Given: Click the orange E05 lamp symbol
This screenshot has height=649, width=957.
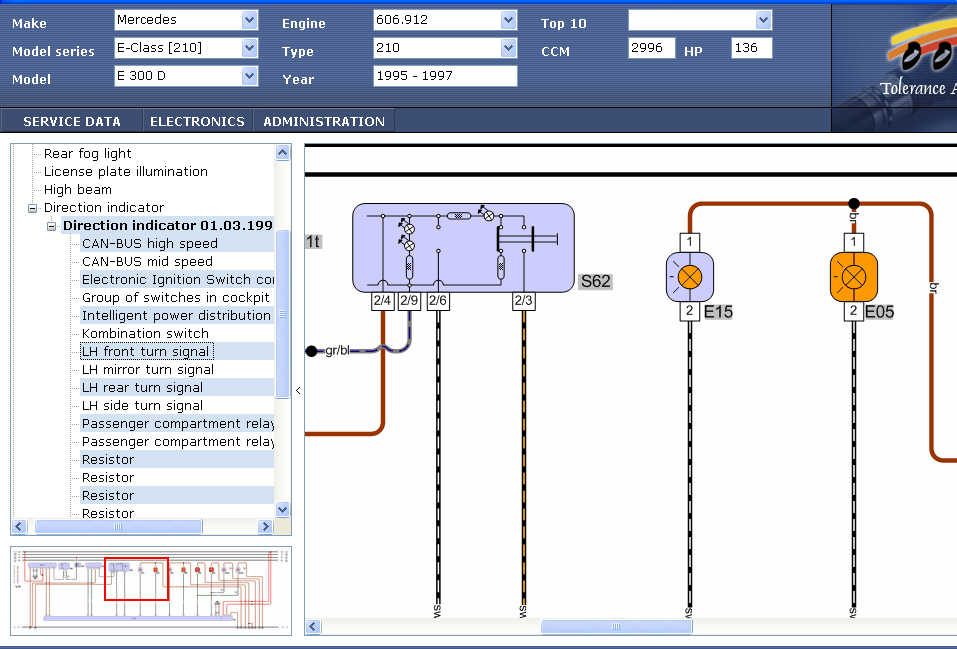Looking at the screenshot, I should pos(853,277).
